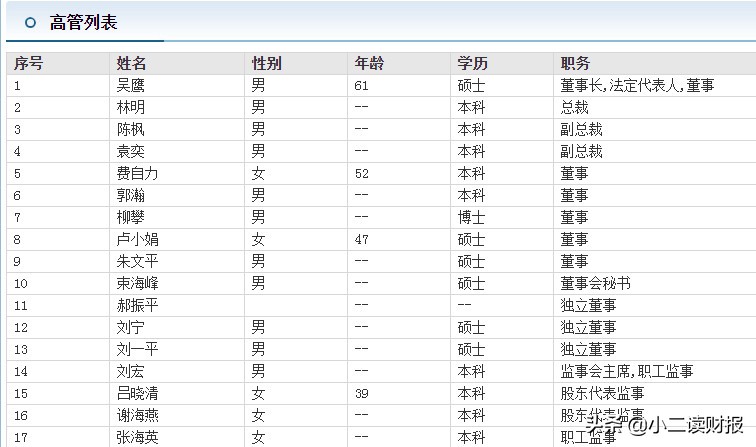The height and width of the screenshot is (447, 756).
Task: Click 董事 position in 卢小娟's row
Action: (x=574, y=239)
